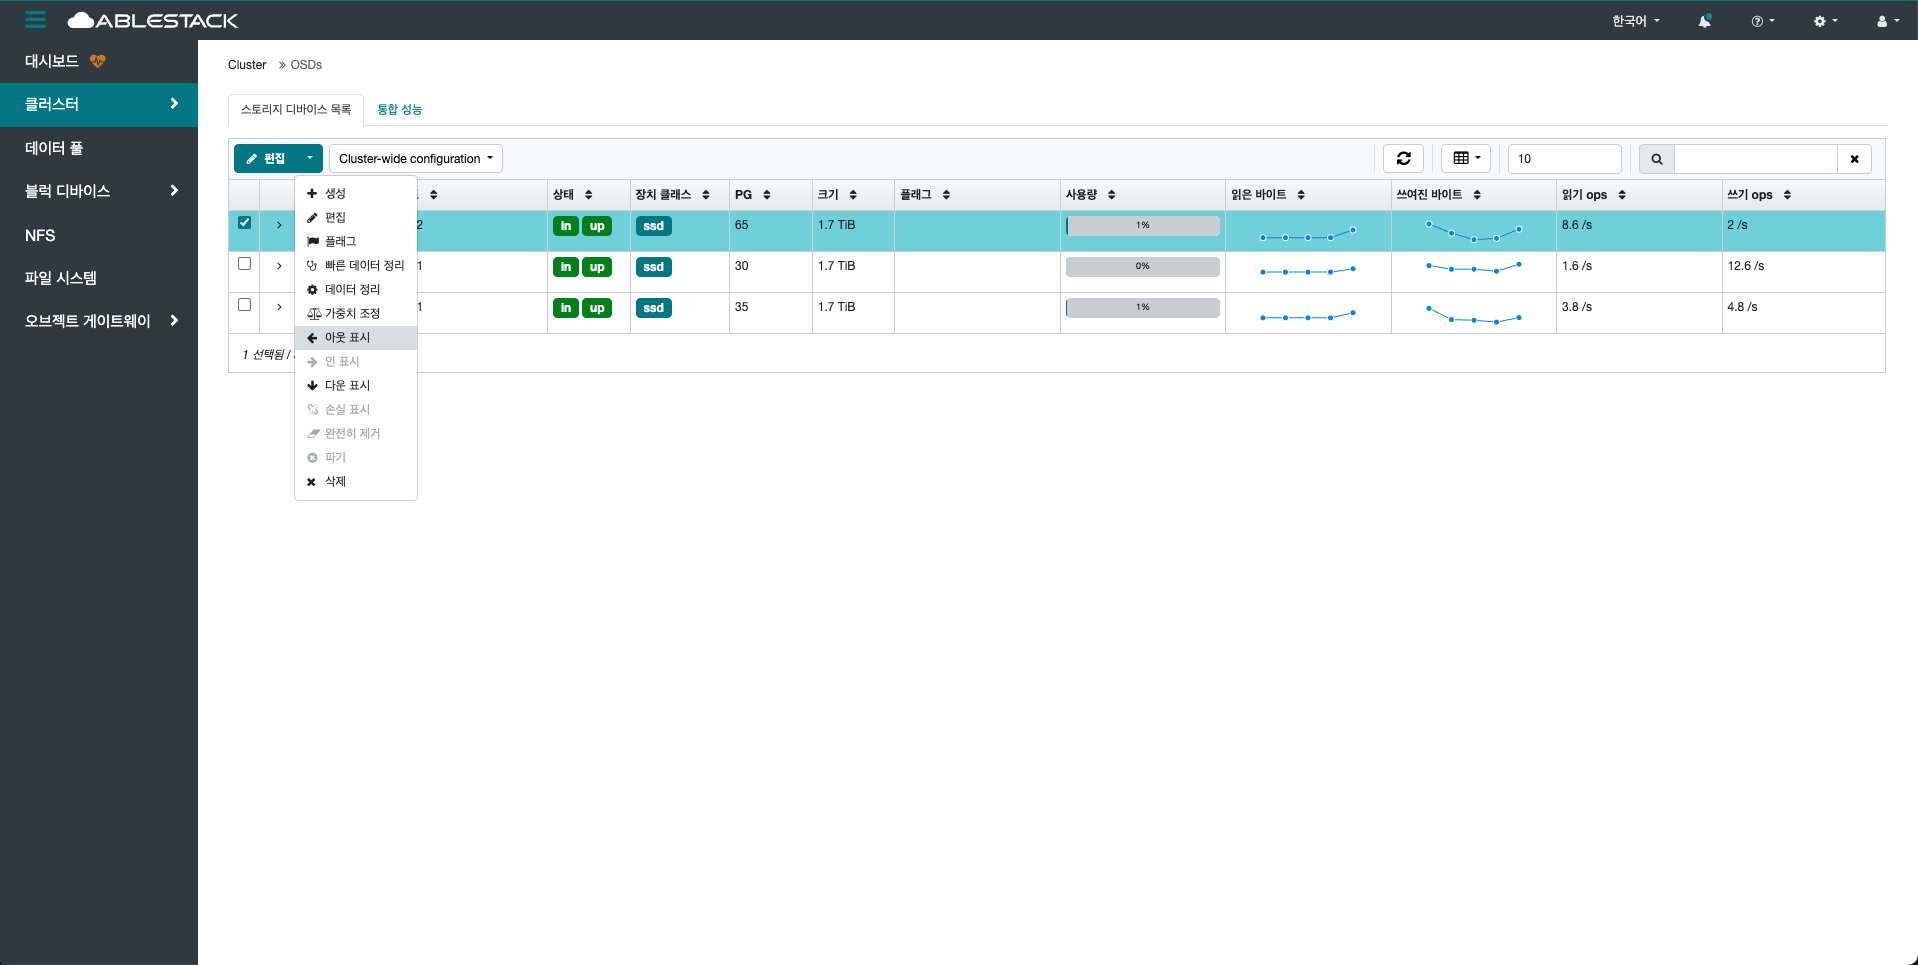This screenshot has width=1918, height=965.
Task: Select '아웃 표시' from the action menu
Action: [x=347, y=338]
